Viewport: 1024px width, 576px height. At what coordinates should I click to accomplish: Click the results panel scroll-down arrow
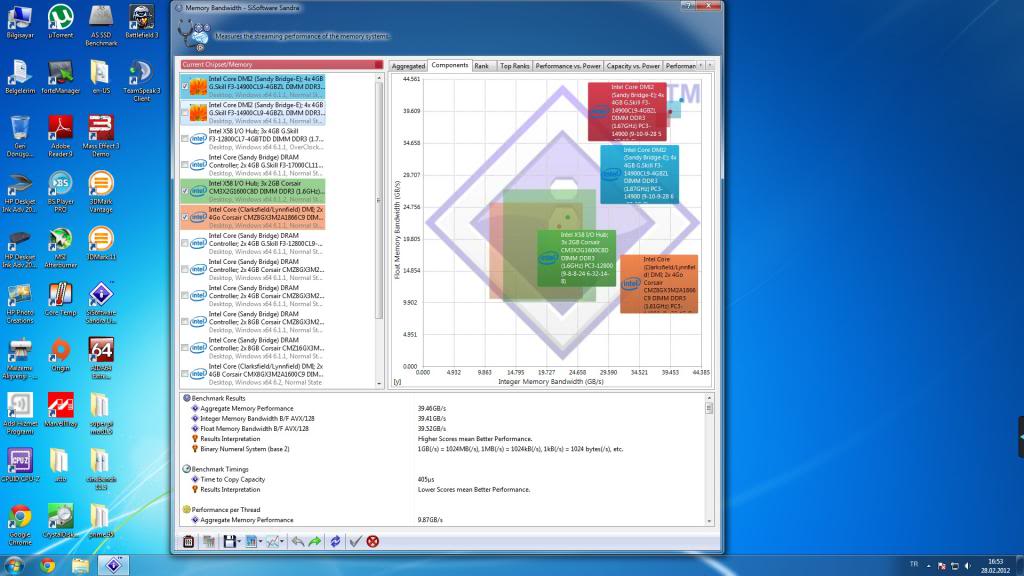click(x=709, y=521)
